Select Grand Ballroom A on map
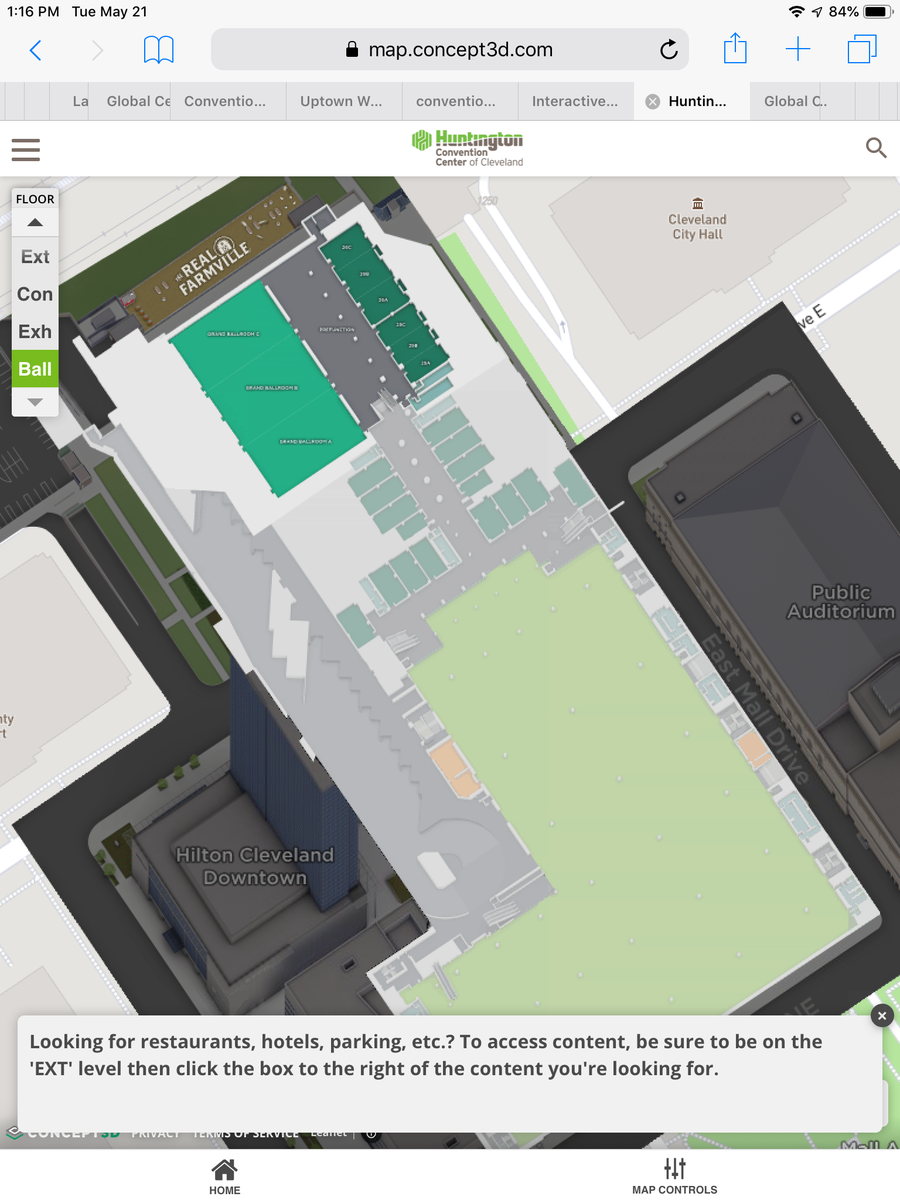 coord(305,441)
